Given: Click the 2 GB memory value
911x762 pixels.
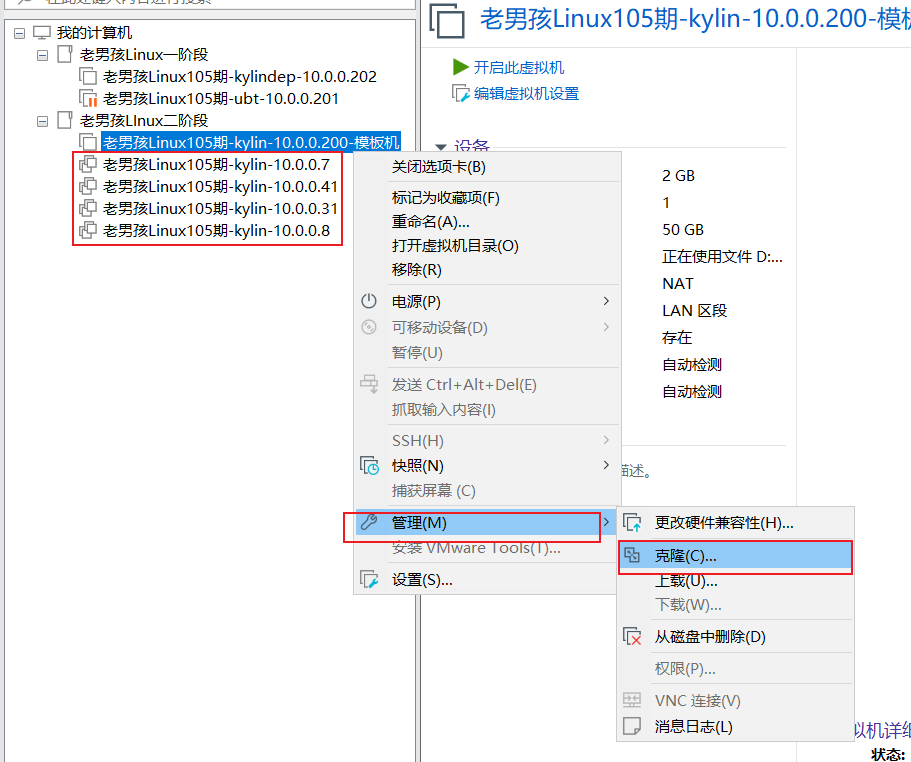Looking at the screenshot, I should [x=678, y=176].
